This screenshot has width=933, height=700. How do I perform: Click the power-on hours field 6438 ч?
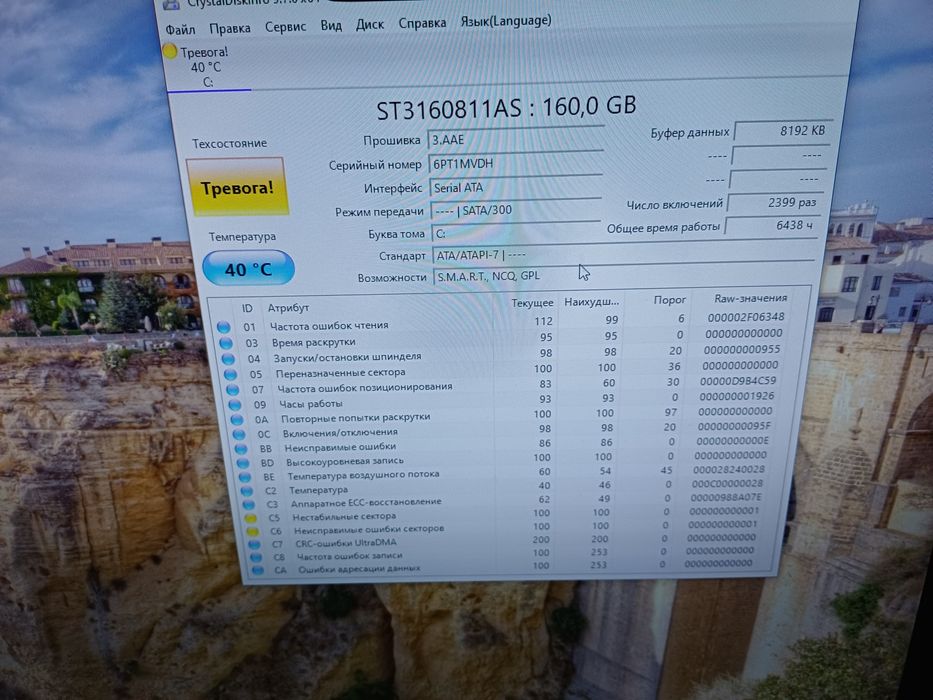point(771,226)
